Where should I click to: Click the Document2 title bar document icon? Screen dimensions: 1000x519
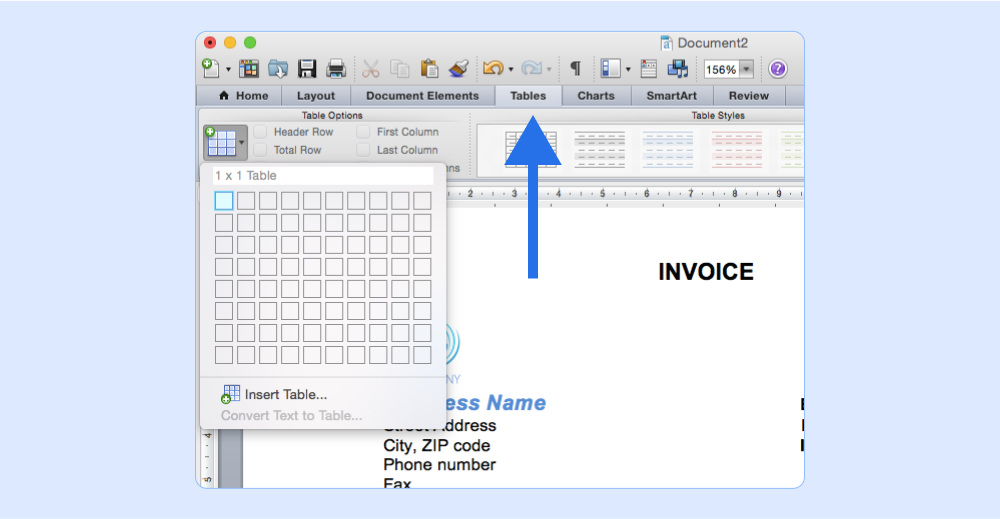point(666,43)
